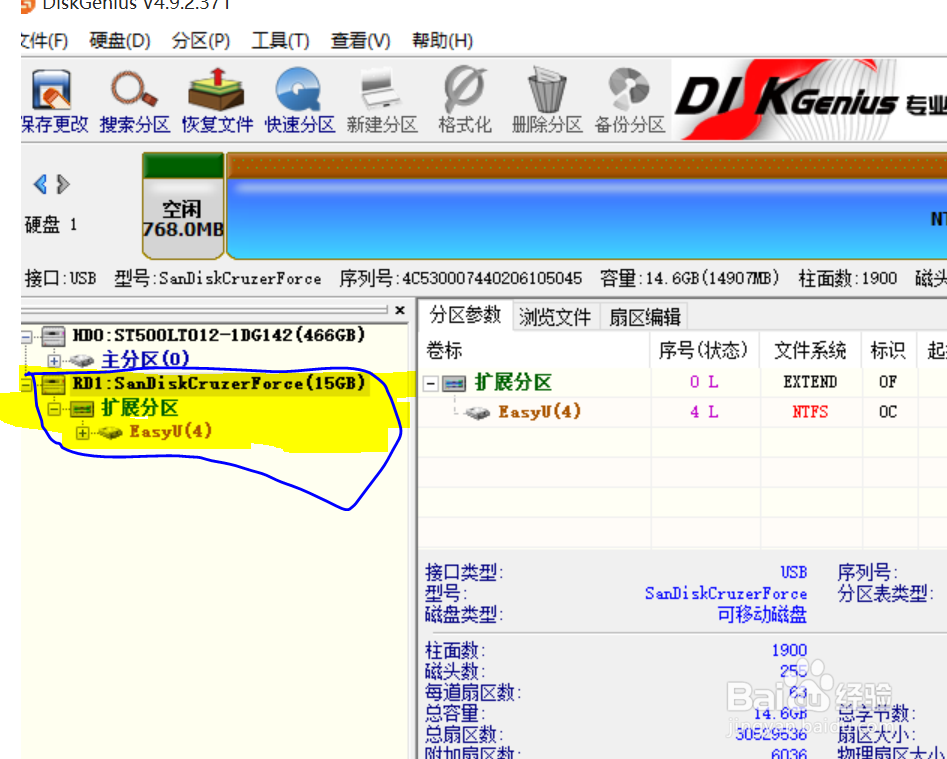Click EasyU(4) label in partition table
This screenshot has height=759, width=947.
pos(539,412)
